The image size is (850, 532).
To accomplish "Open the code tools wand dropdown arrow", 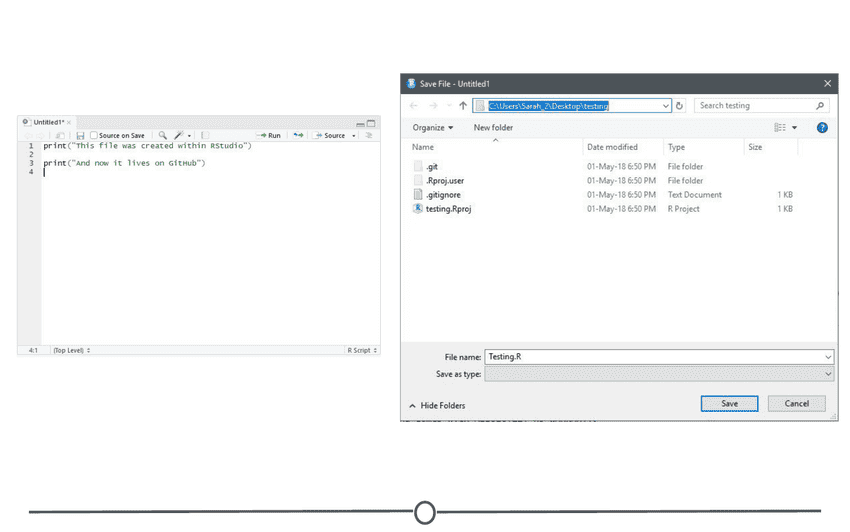I will [x=189, y=136].
